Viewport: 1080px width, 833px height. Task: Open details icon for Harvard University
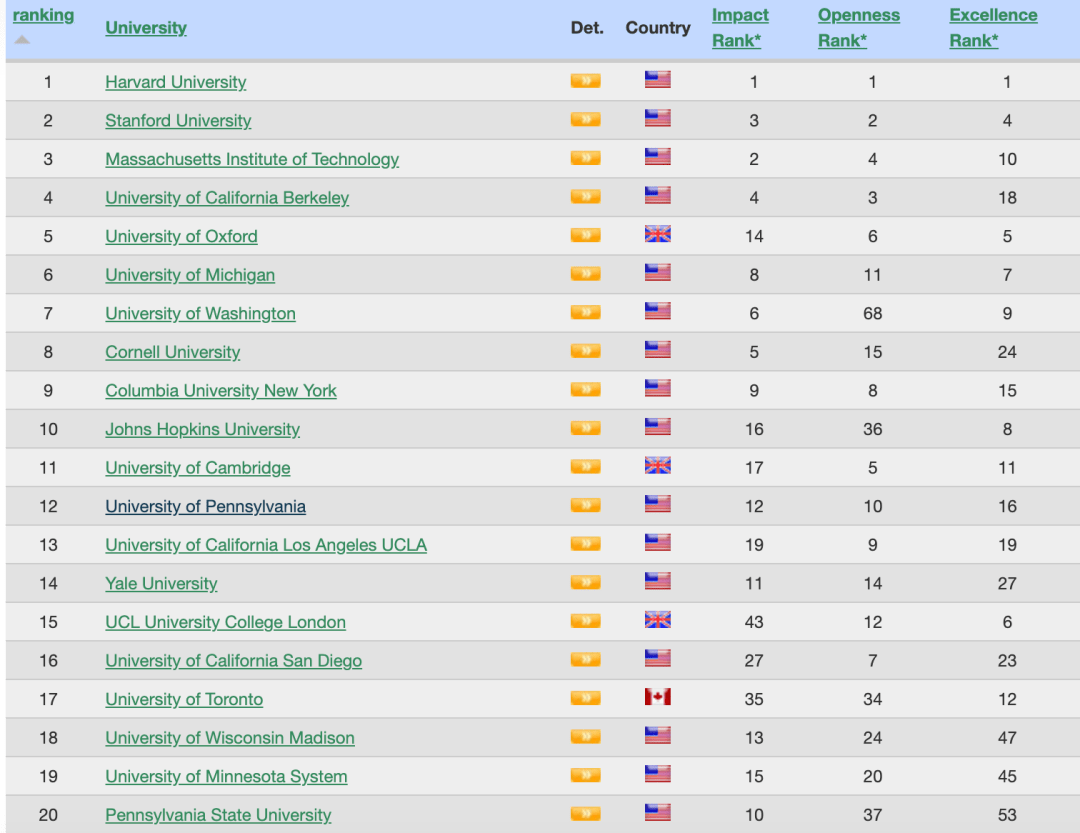point(585,81)
